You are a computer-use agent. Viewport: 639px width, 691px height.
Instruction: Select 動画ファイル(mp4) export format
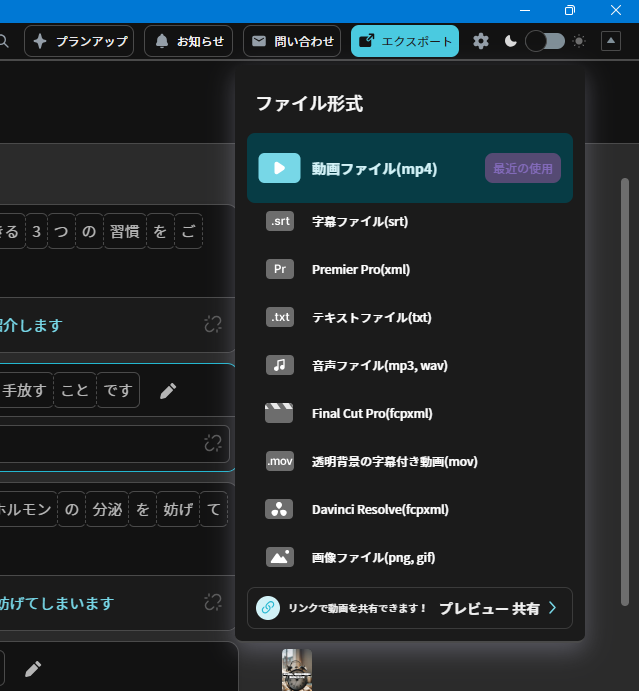coord(410,168)
